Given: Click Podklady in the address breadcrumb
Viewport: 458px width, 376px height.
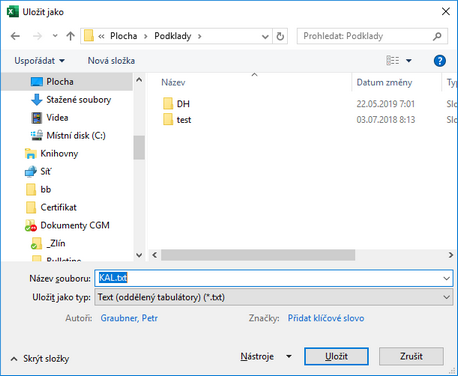Looking at the screenshot, I should pos(173,36).
